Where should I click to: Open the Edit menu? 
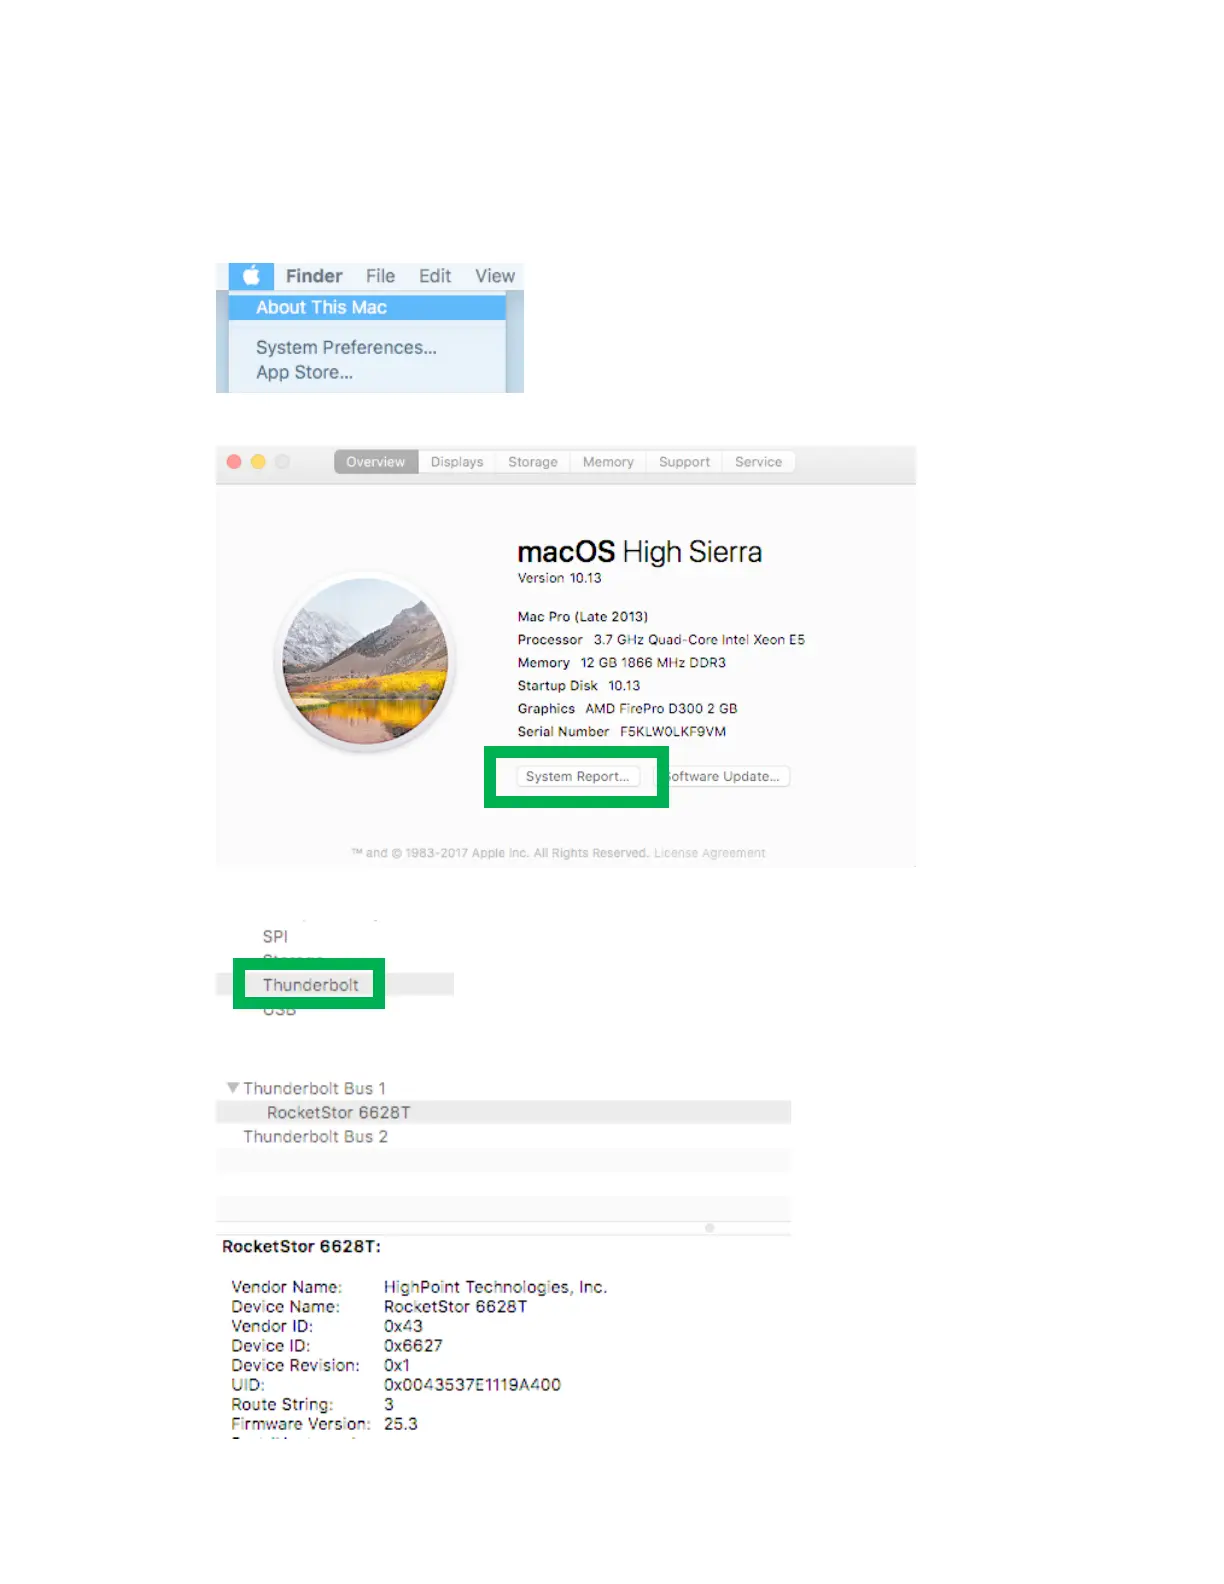click(x=435, y=276)
